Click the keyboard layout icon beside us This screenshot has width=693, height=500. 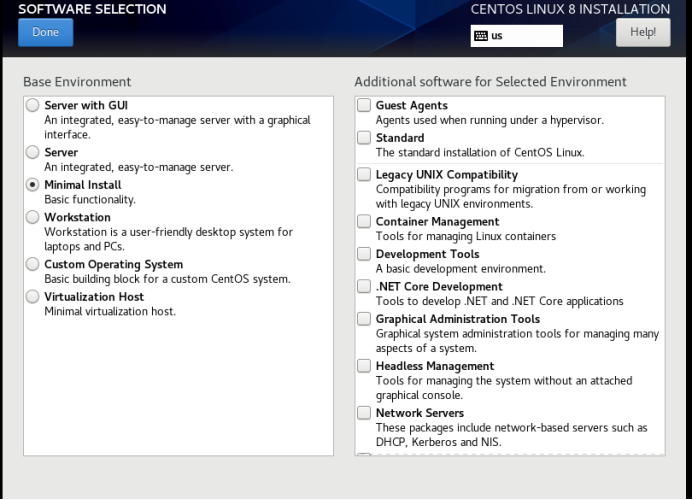[481, 36]
